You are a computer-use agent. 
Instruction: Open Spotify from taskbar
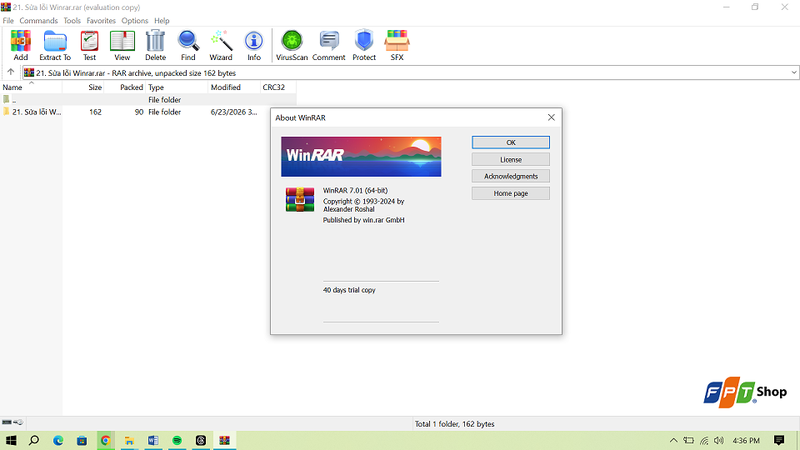(177, 440)
